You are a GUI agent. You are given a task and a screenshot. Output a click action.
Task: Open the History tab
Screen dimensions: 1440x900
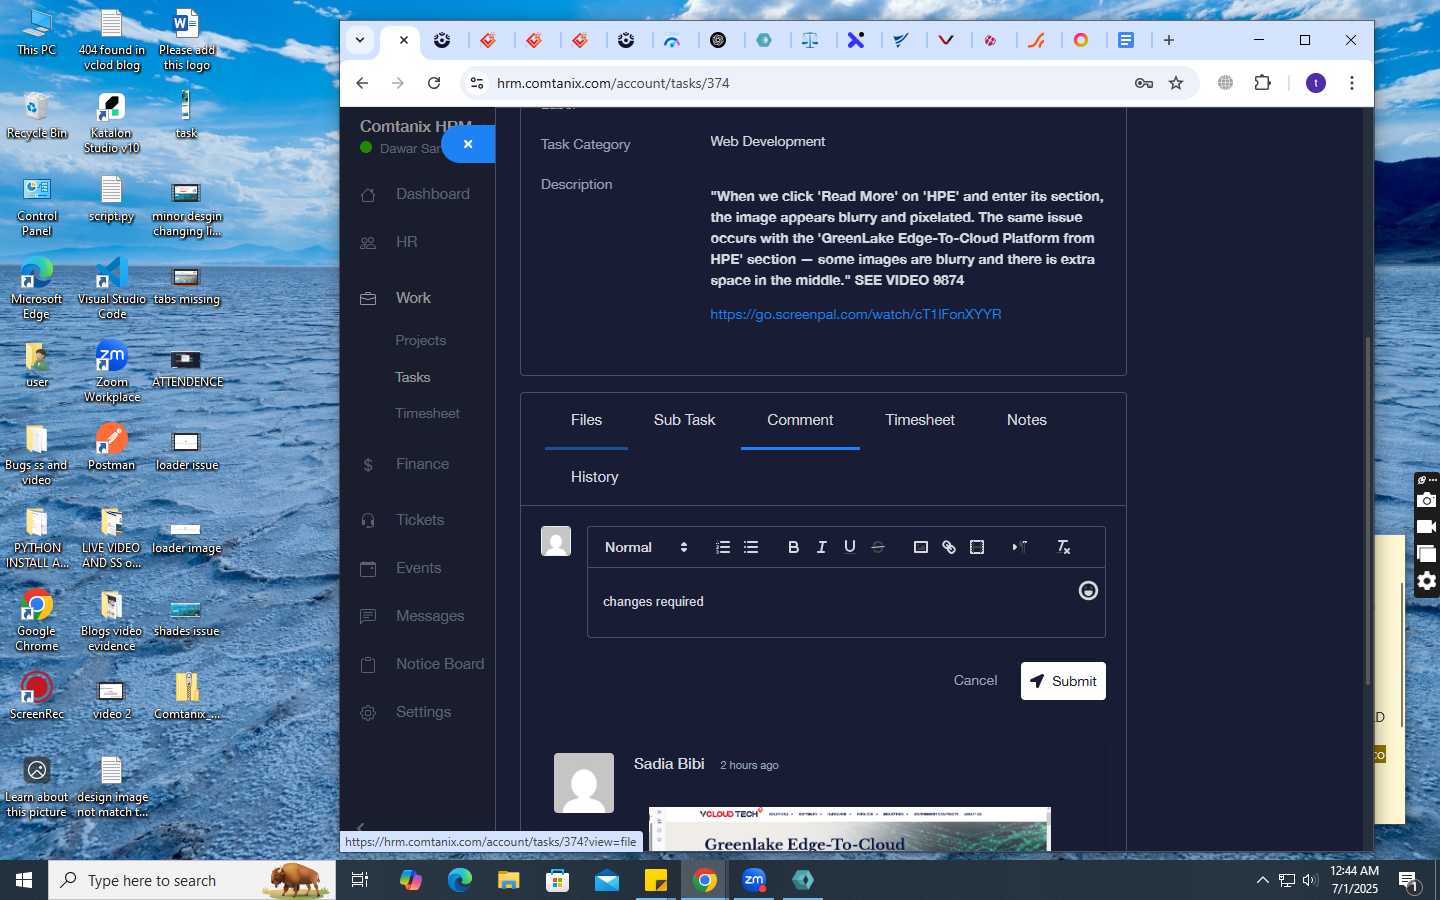[x=595, y=477]
